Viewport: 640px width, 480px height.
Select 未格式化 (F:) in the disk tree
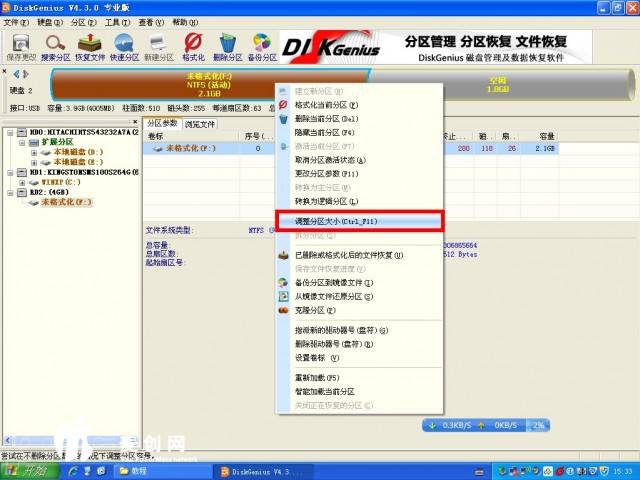click(66, 202)
